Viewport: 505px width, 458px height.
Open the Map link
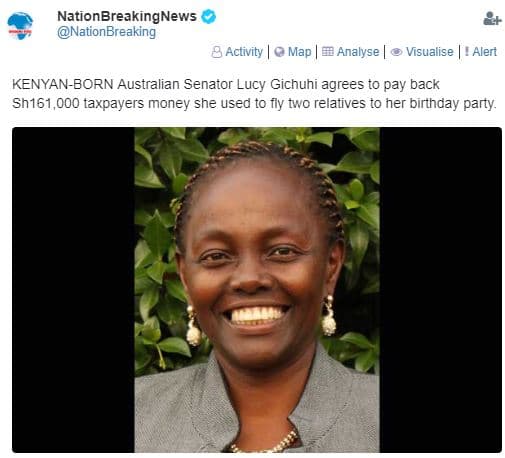[x=299, y=52]
